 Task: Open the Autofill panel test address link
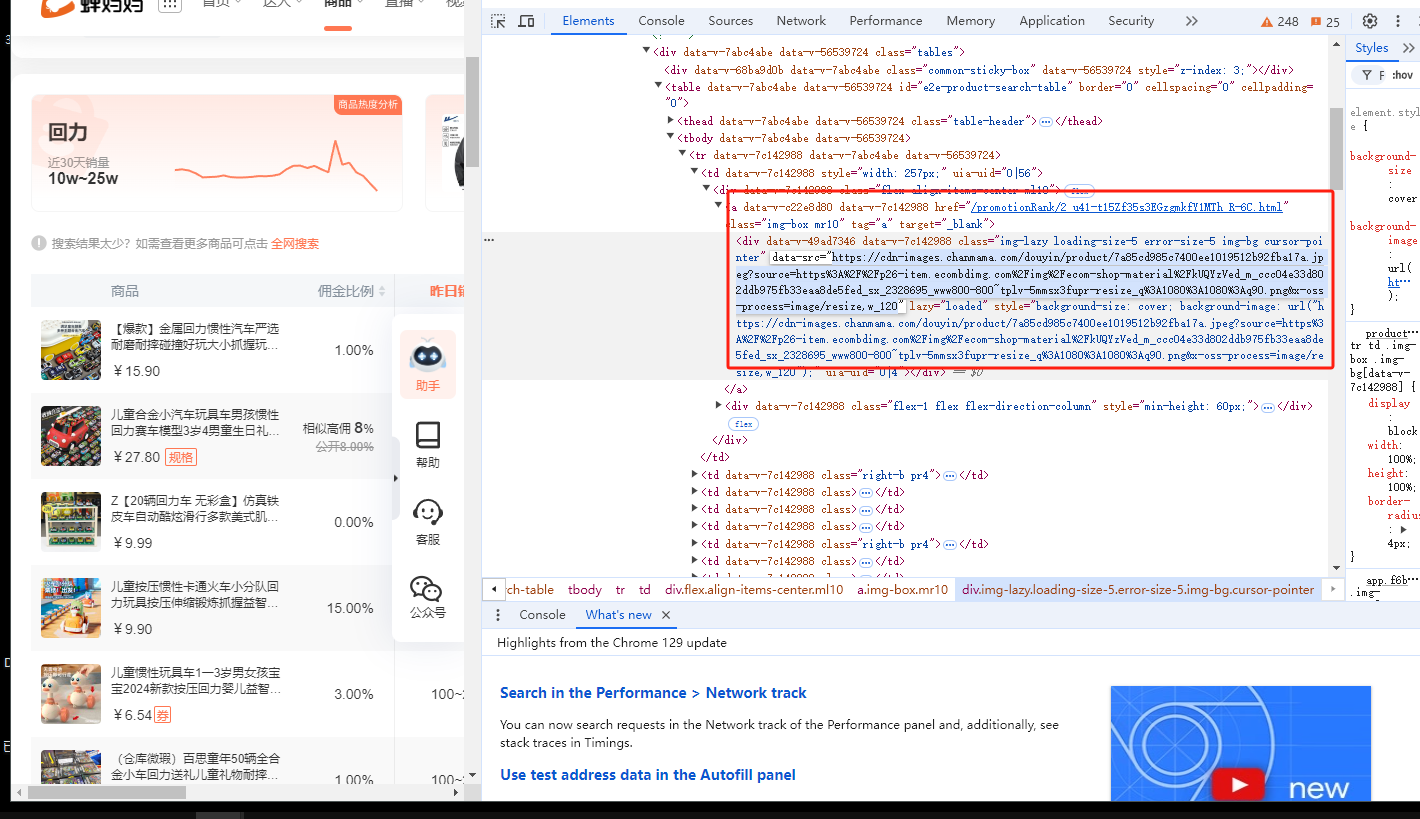[647, 774]
